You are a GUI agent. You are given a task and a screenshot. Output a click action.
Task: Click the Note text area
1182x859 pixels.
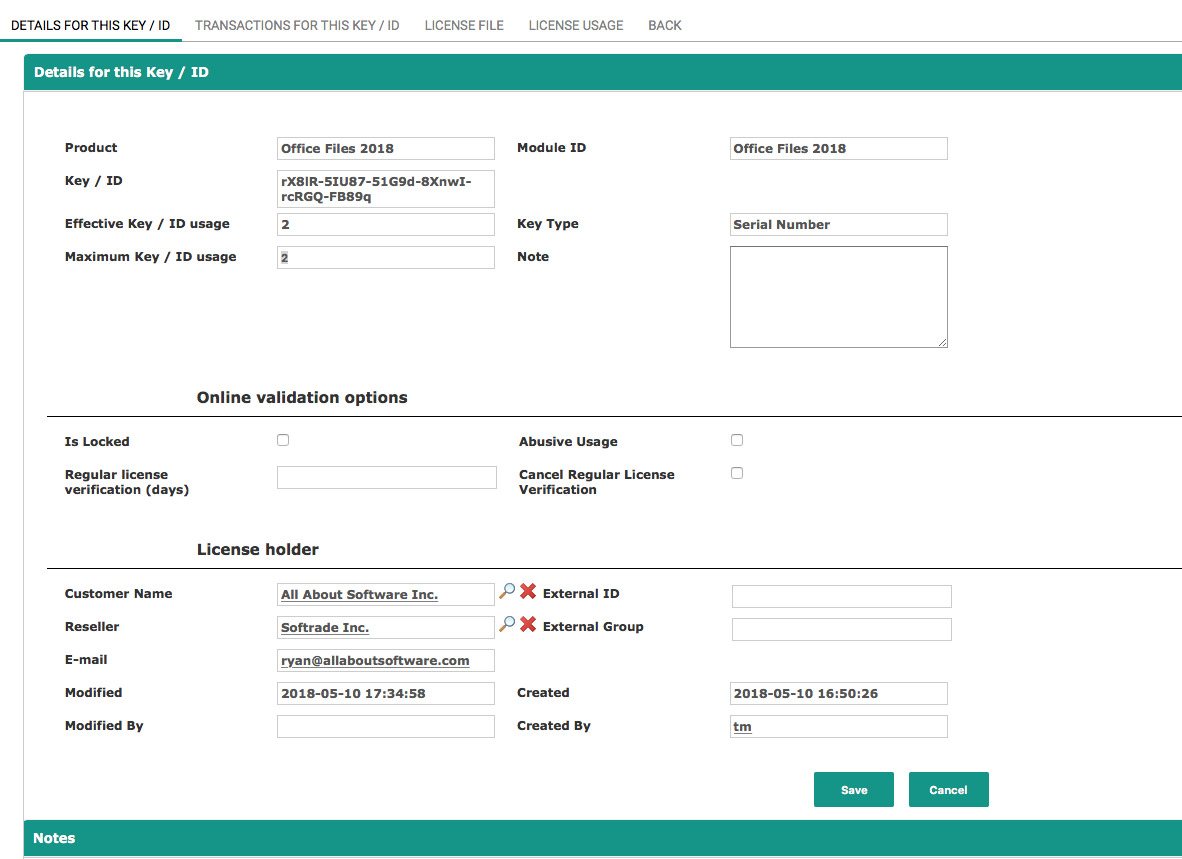(838, 297)
